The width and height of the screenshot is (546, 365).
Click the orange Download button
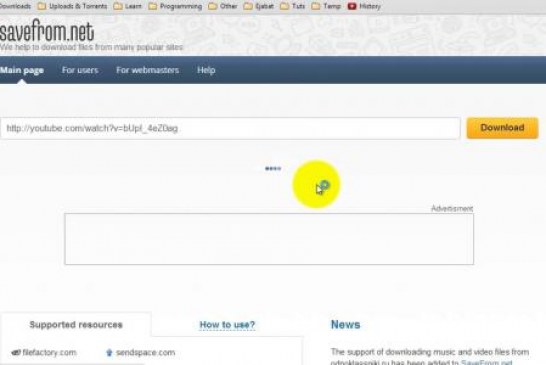tap(502, 128)
